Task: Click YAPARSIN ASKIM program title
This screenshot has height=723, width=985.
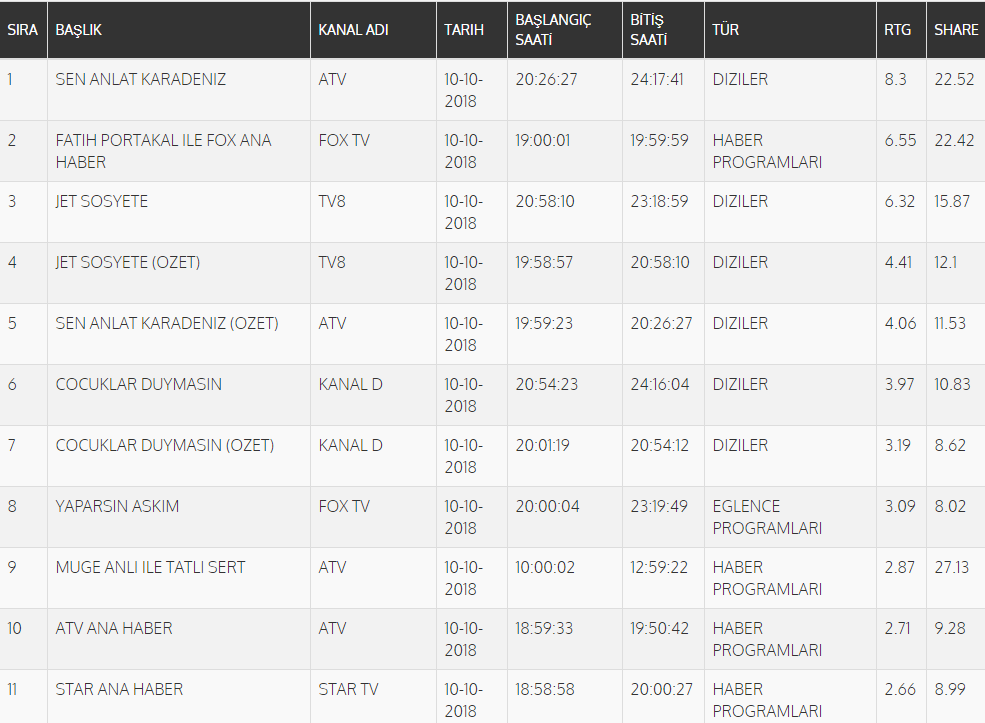Action: (118, 506)
